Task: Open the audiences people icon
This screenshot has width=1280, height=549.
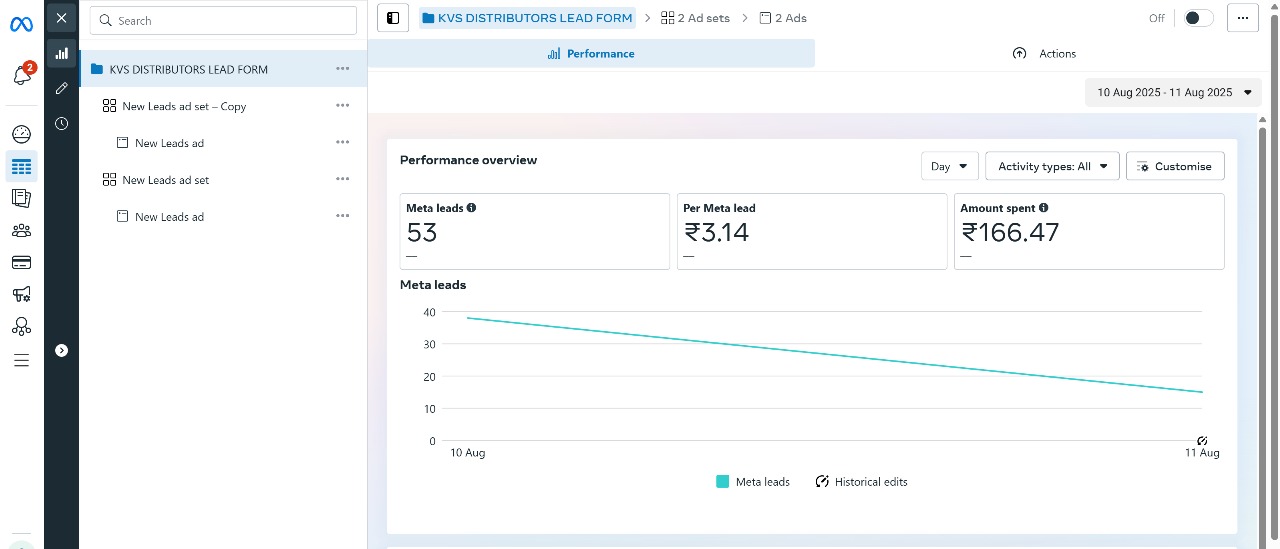Action: (21, 230)
